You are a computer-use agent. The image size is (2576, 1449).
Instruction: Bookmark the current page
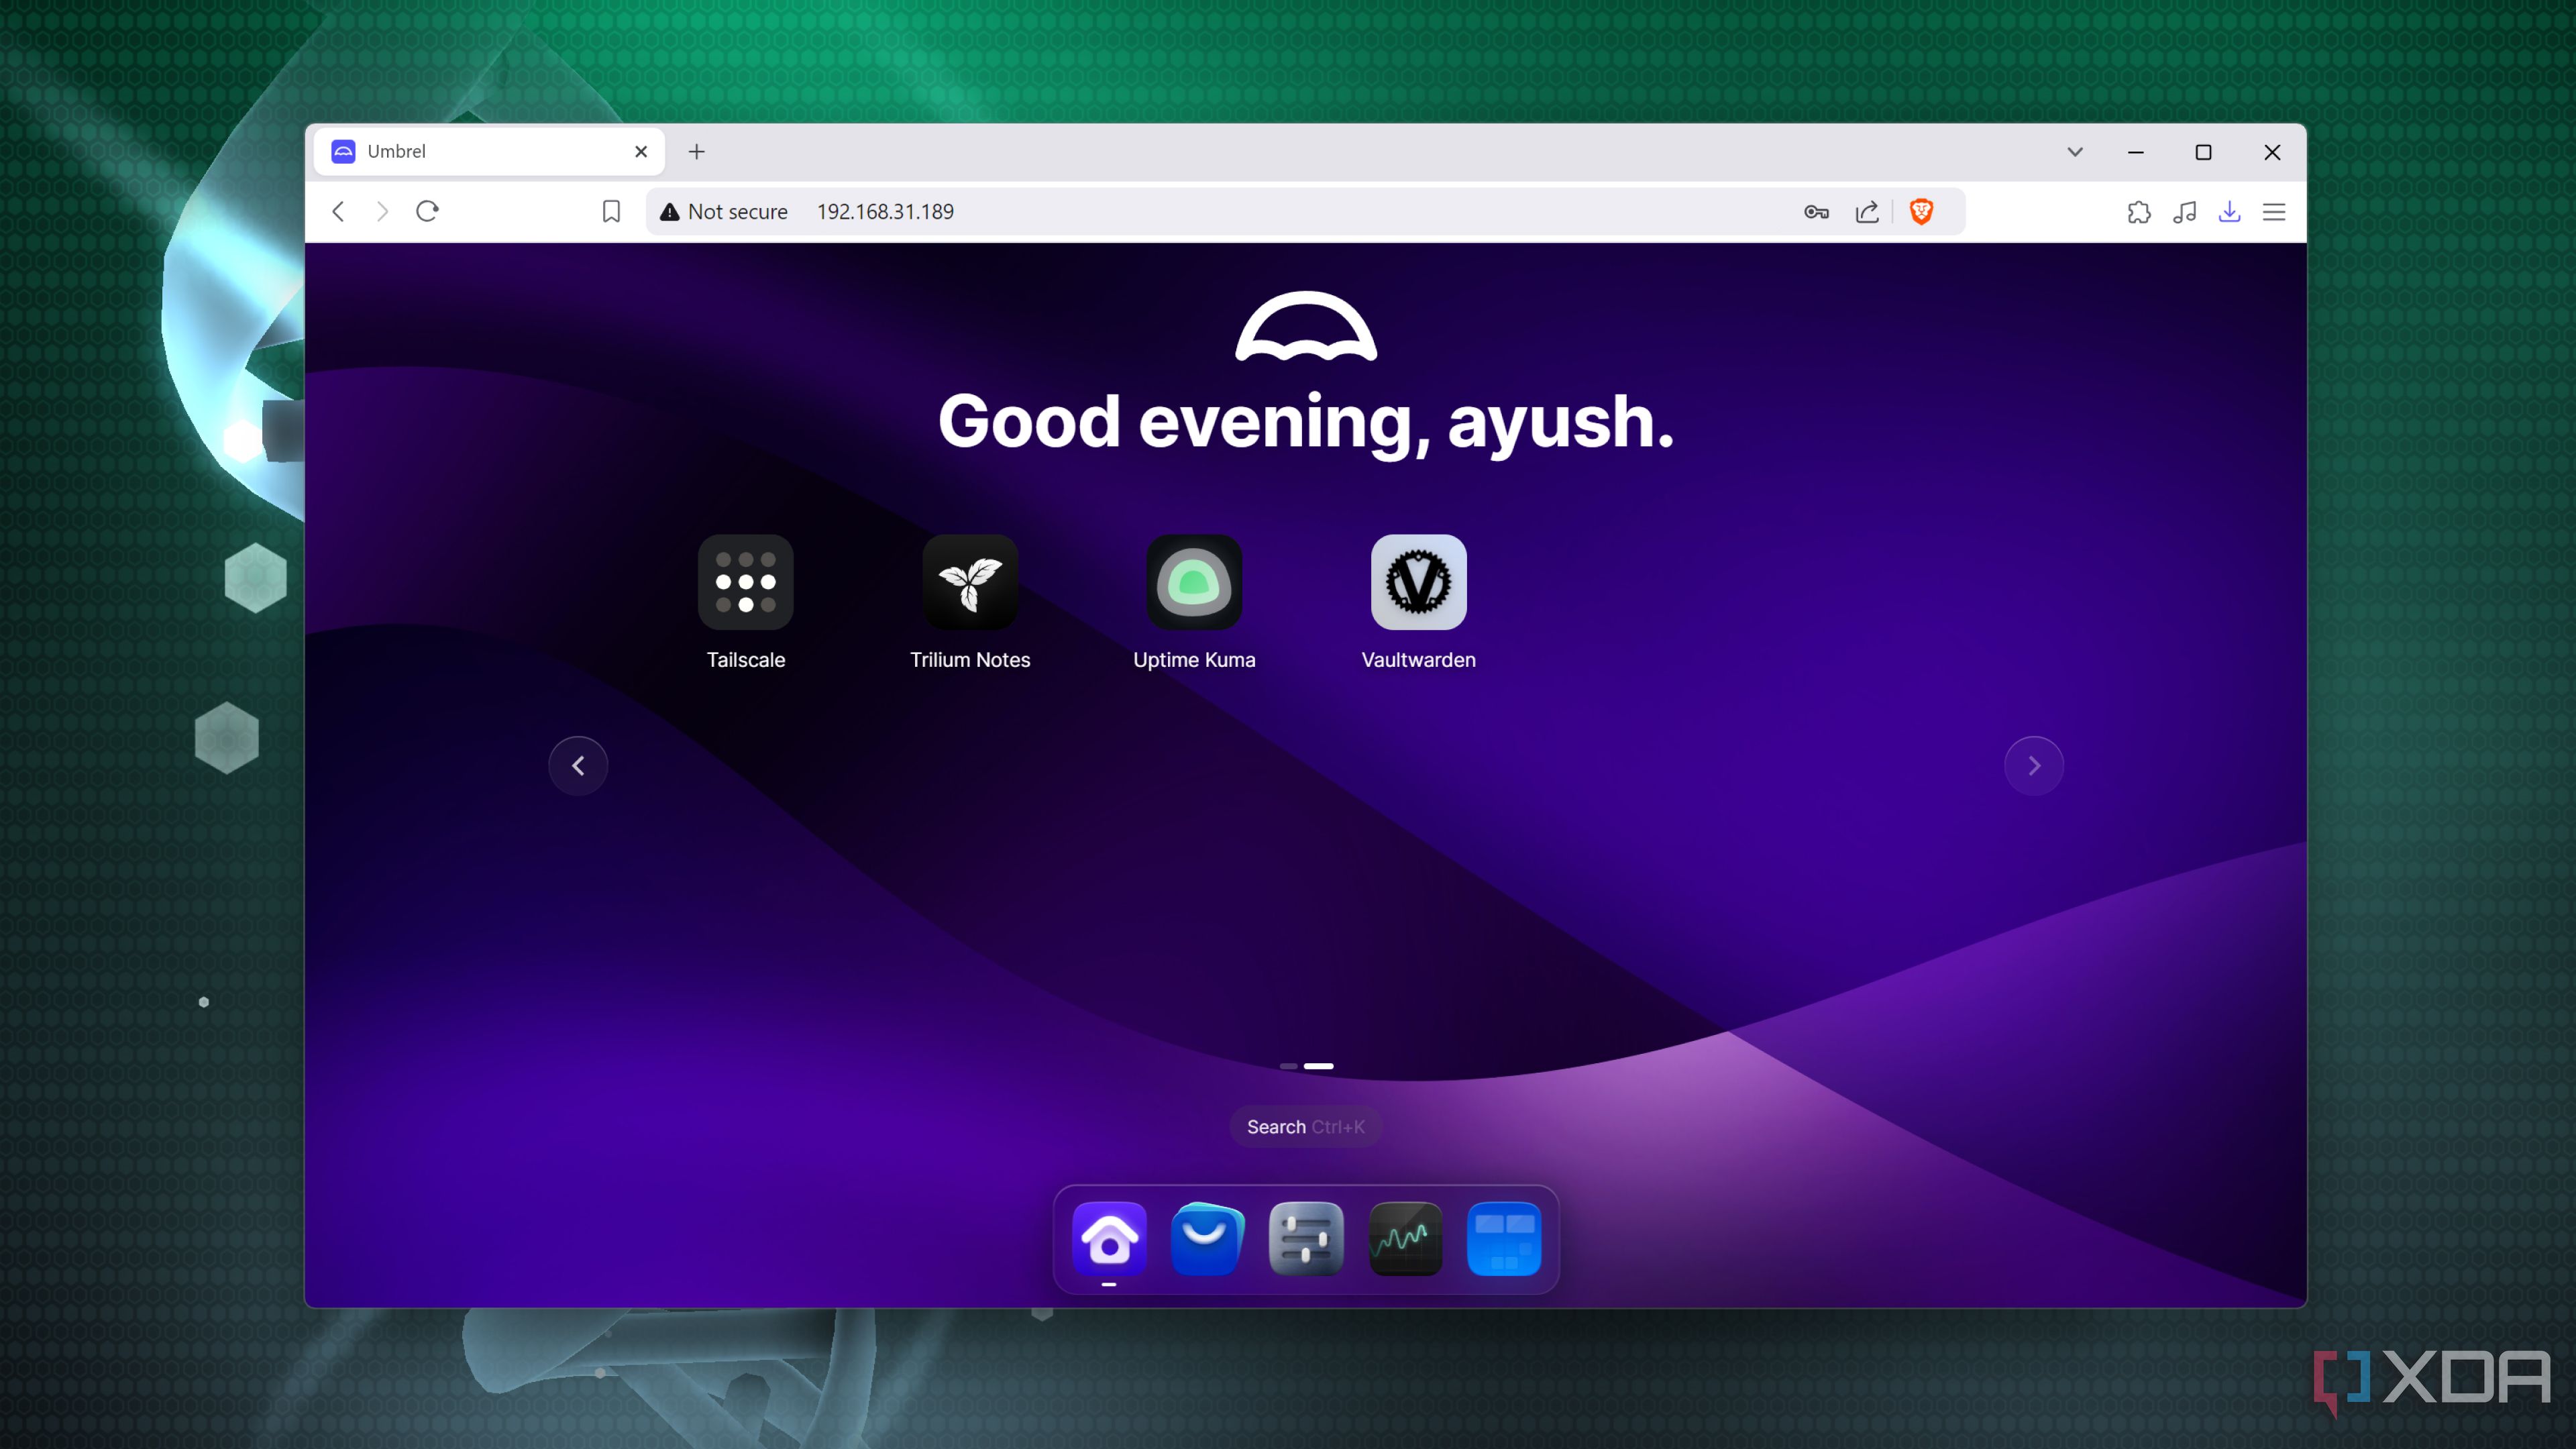point(611,211)
